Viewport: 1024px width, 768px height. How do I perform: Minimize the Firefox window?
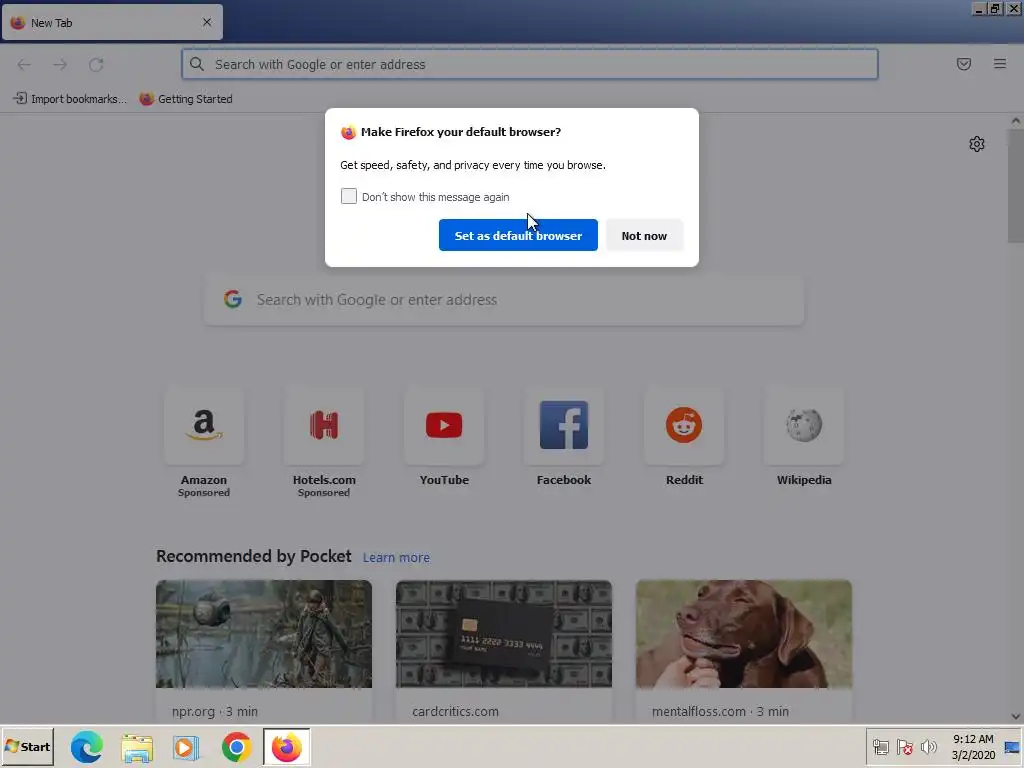coord(978,9)
